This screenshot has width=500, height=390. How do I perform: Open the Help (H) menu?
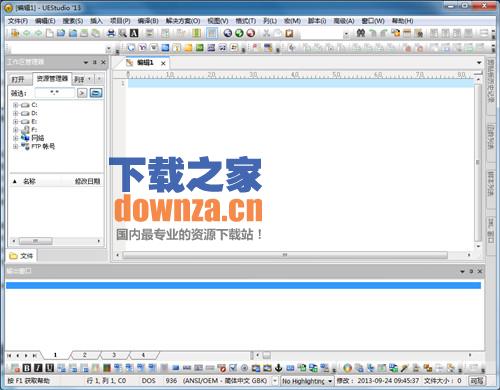pyautogui.click(x=403, y=21)
